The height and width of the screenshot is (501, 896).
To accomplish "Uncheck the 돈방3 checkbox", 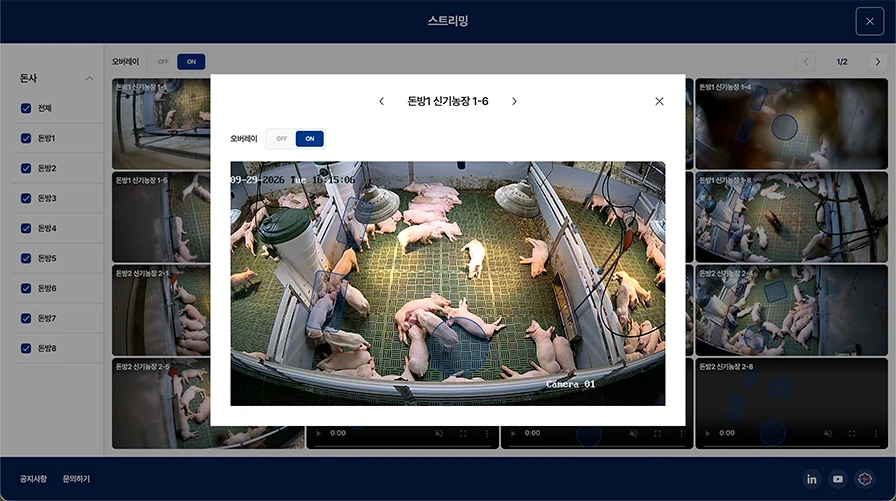I will (26, 198).
